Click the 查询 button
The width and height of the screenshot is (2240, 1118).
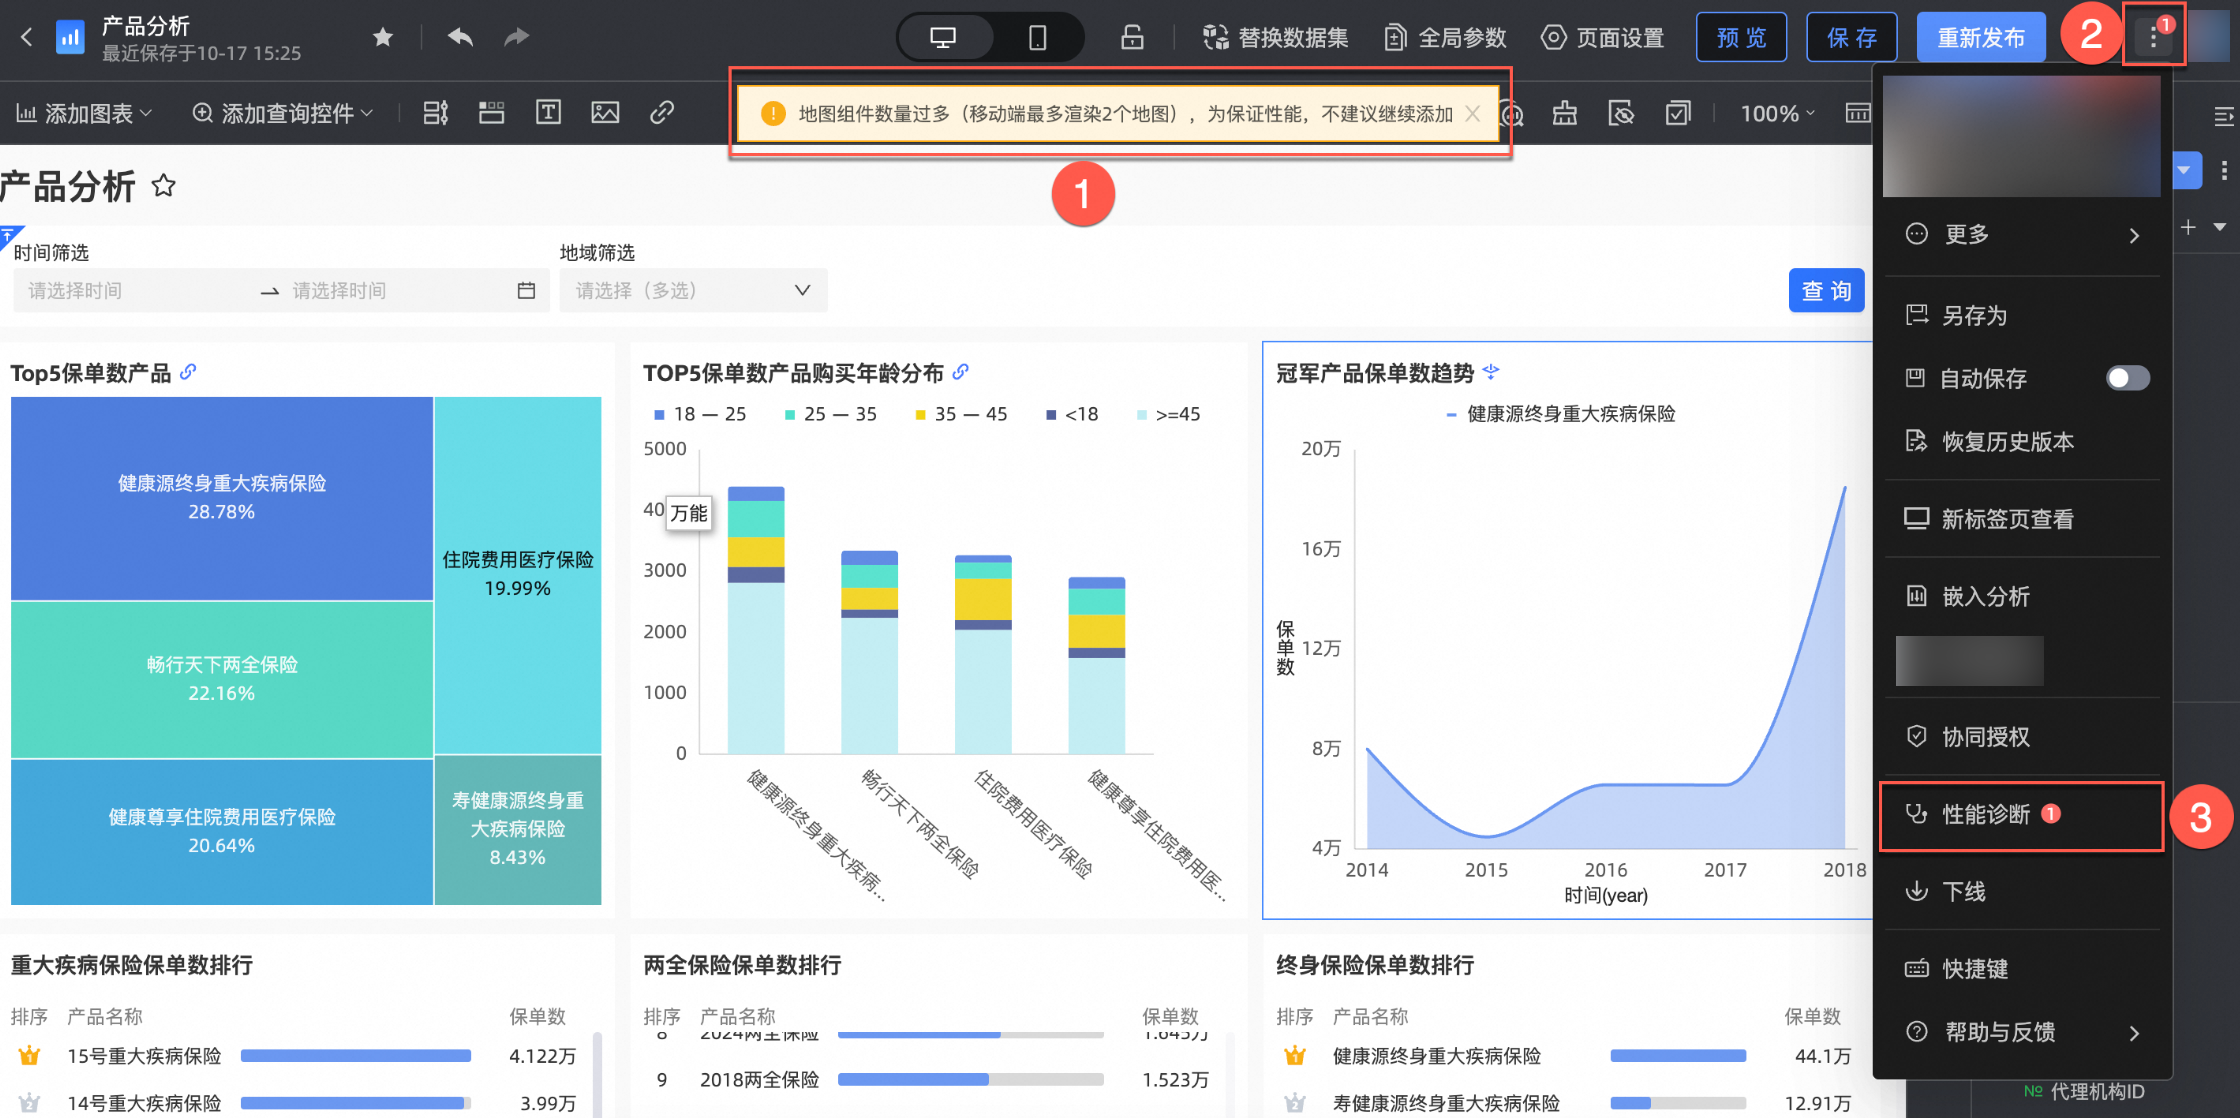(x=1826, y=291)
